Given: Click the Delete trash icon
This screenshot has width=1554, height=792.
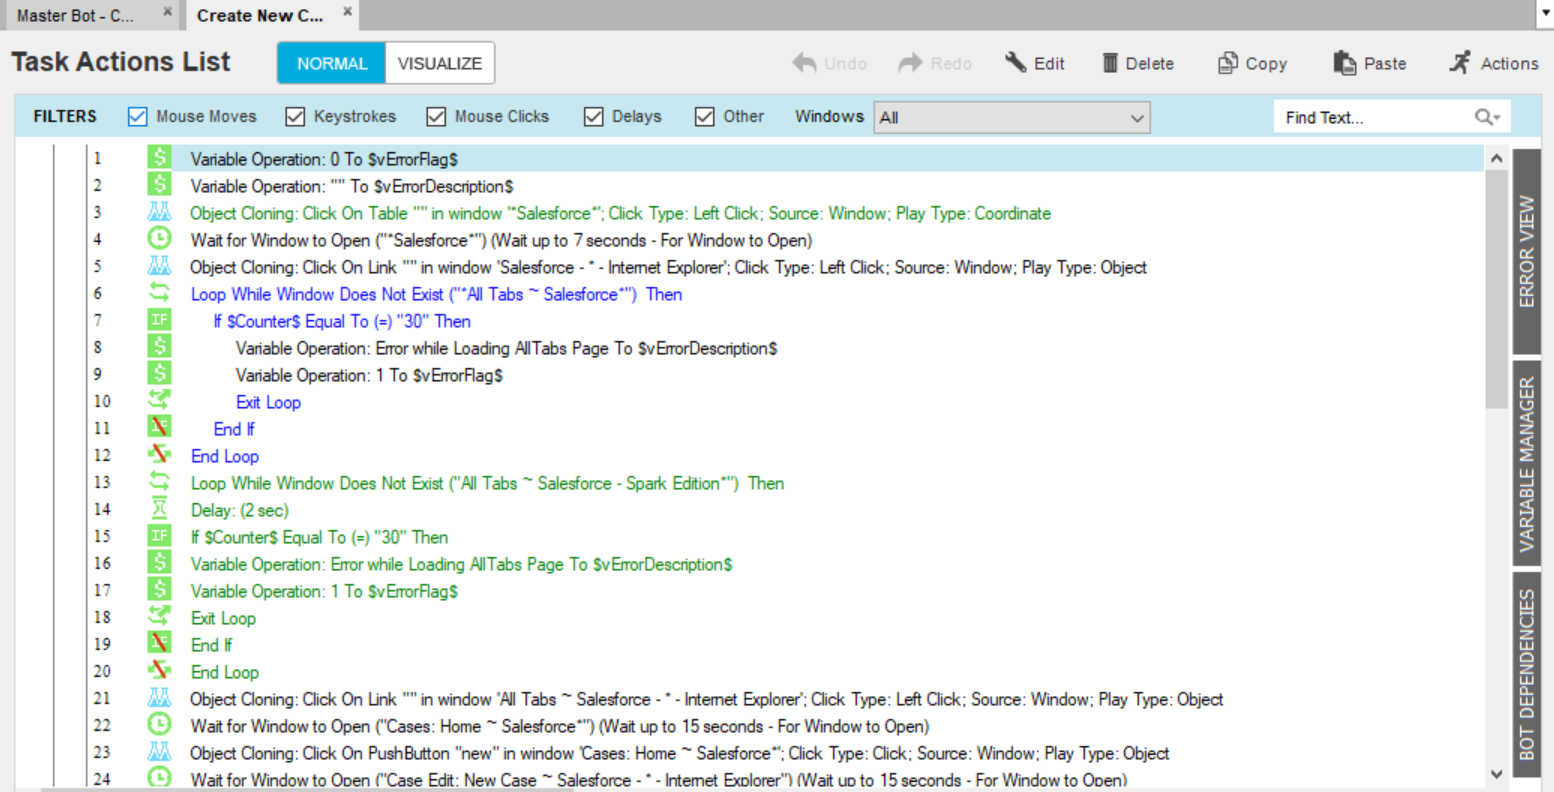Looking at the screenshot, I should pyautogui.click(x=1109, y=63).
